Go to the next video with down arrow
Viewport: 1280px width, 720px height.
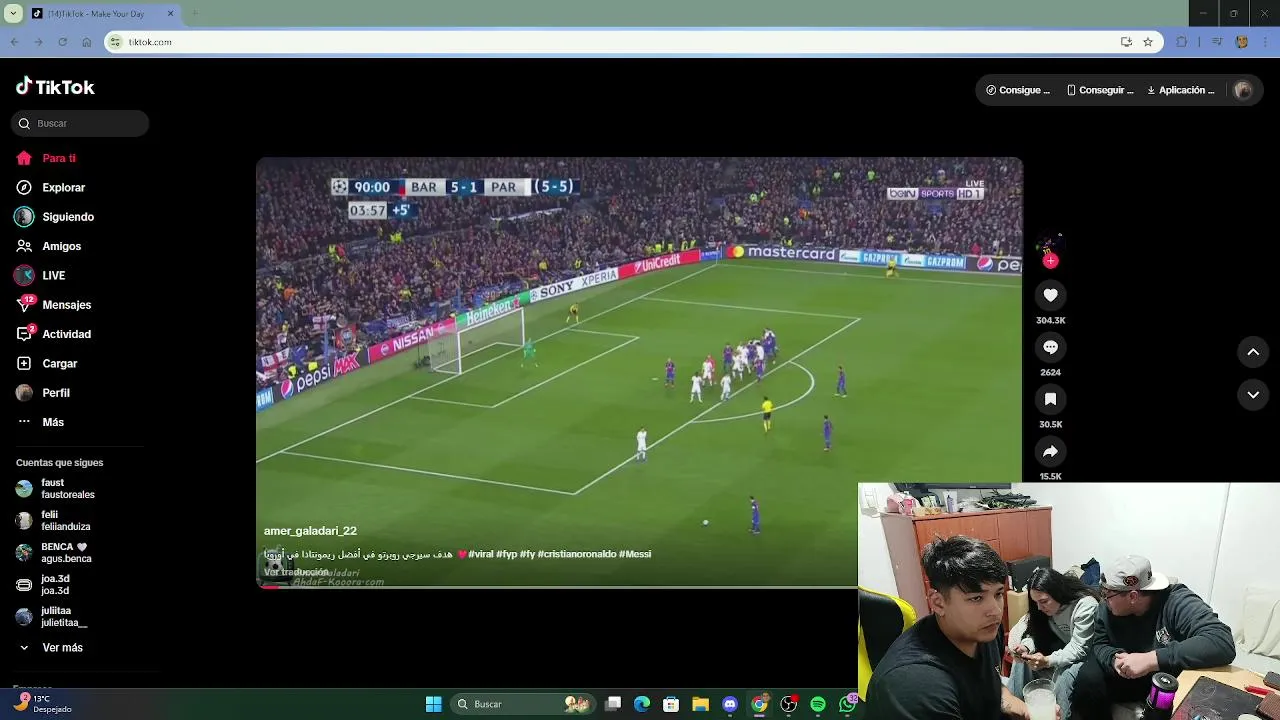click(x=1253, y=395)
